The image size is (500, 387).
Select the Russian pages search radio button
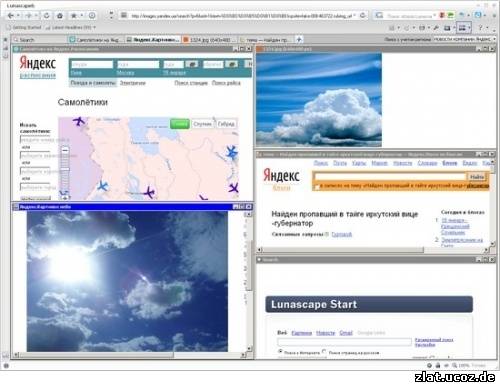click(x=324, y=351)
